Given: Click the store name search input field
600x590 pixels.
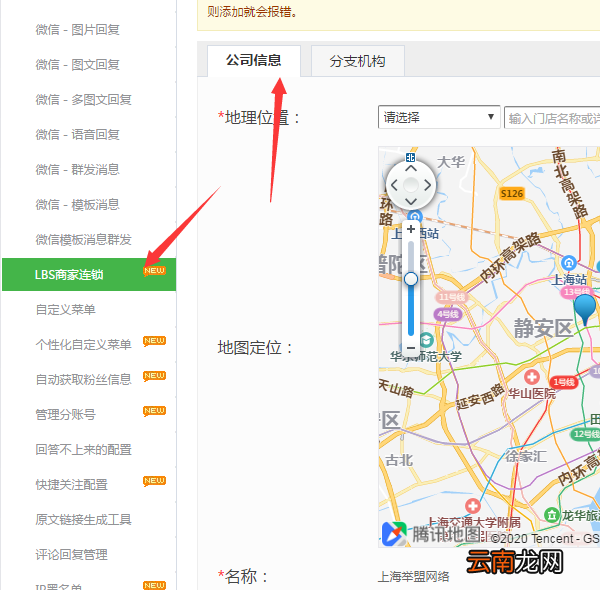Looking at the screenshot, I should 552,118.
